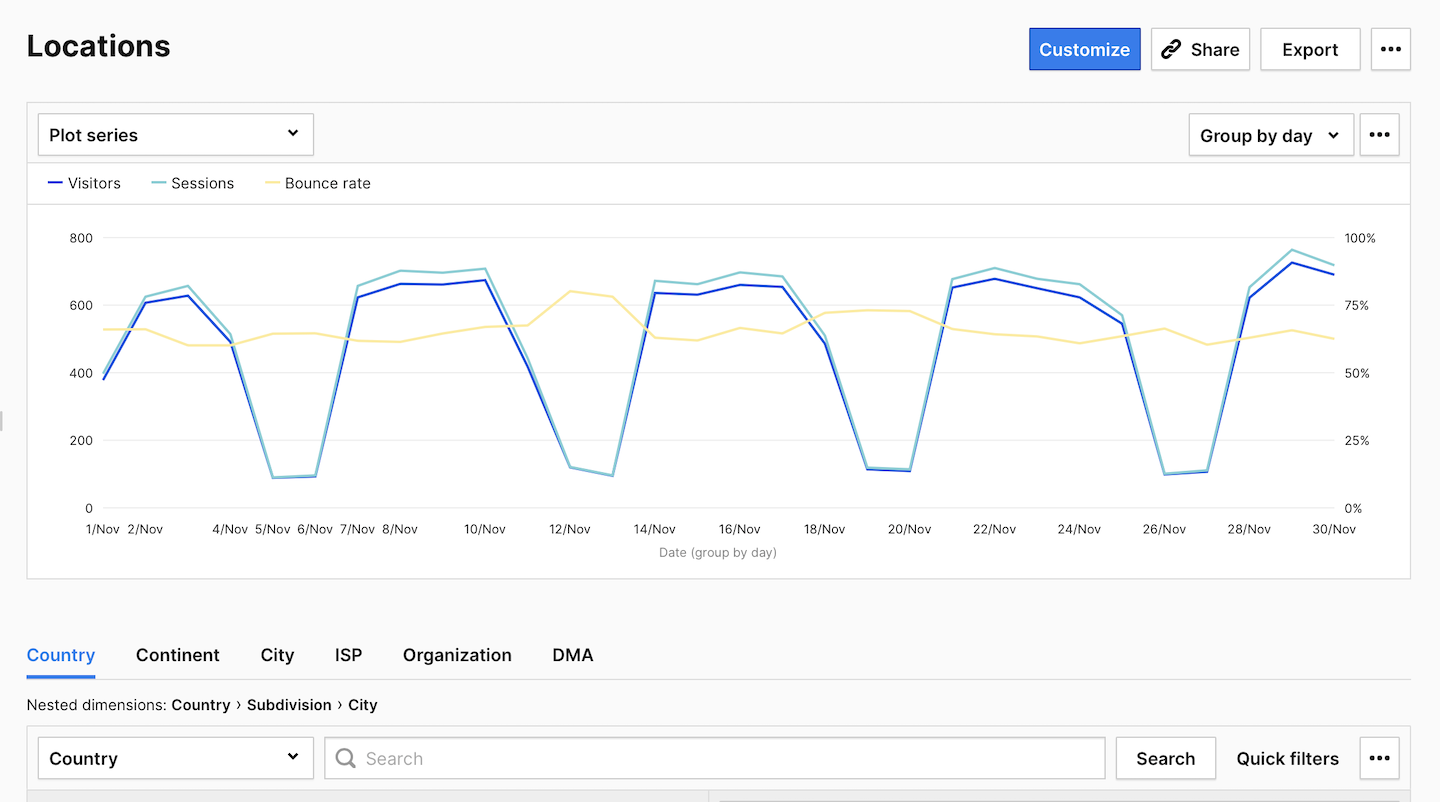
Task: Switch to the ISP tab
Action: [348, 655]
